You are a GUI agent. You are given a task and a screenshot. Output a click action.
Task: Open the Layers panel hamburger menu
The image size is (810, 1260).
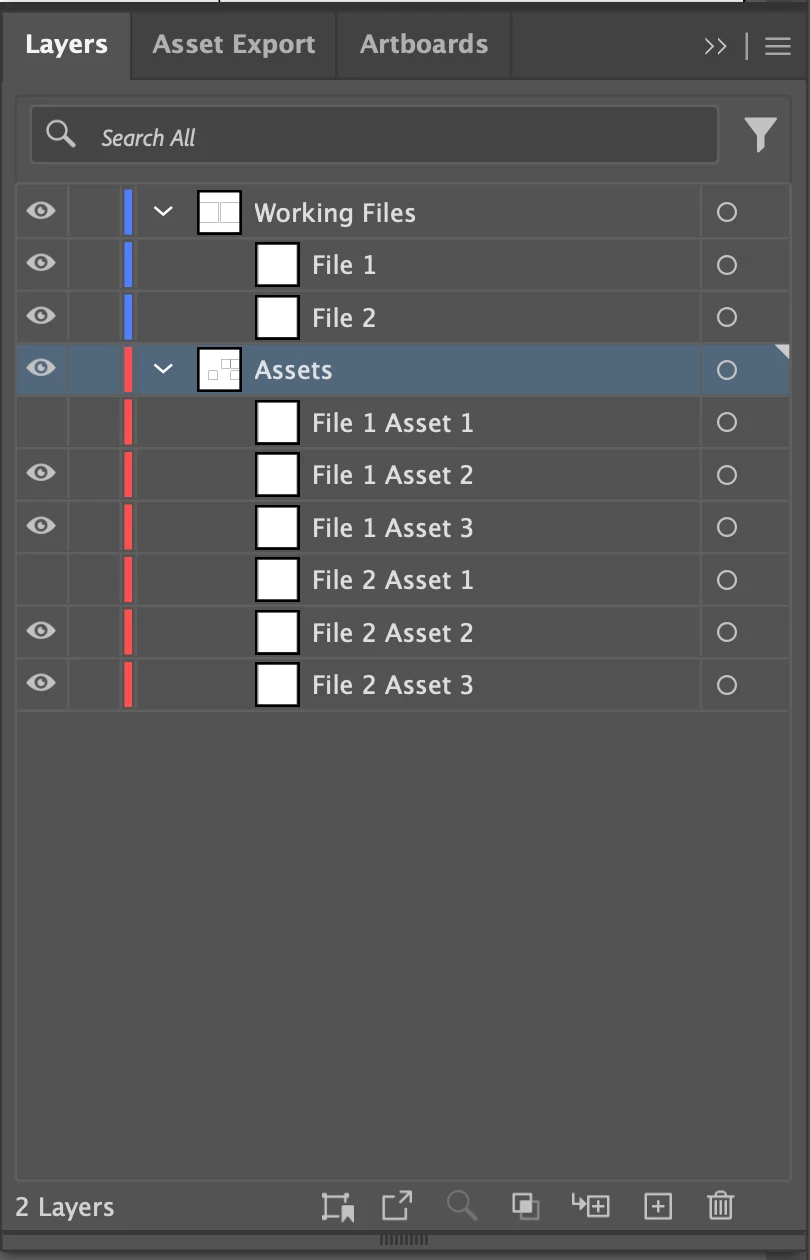click(778, 46)
